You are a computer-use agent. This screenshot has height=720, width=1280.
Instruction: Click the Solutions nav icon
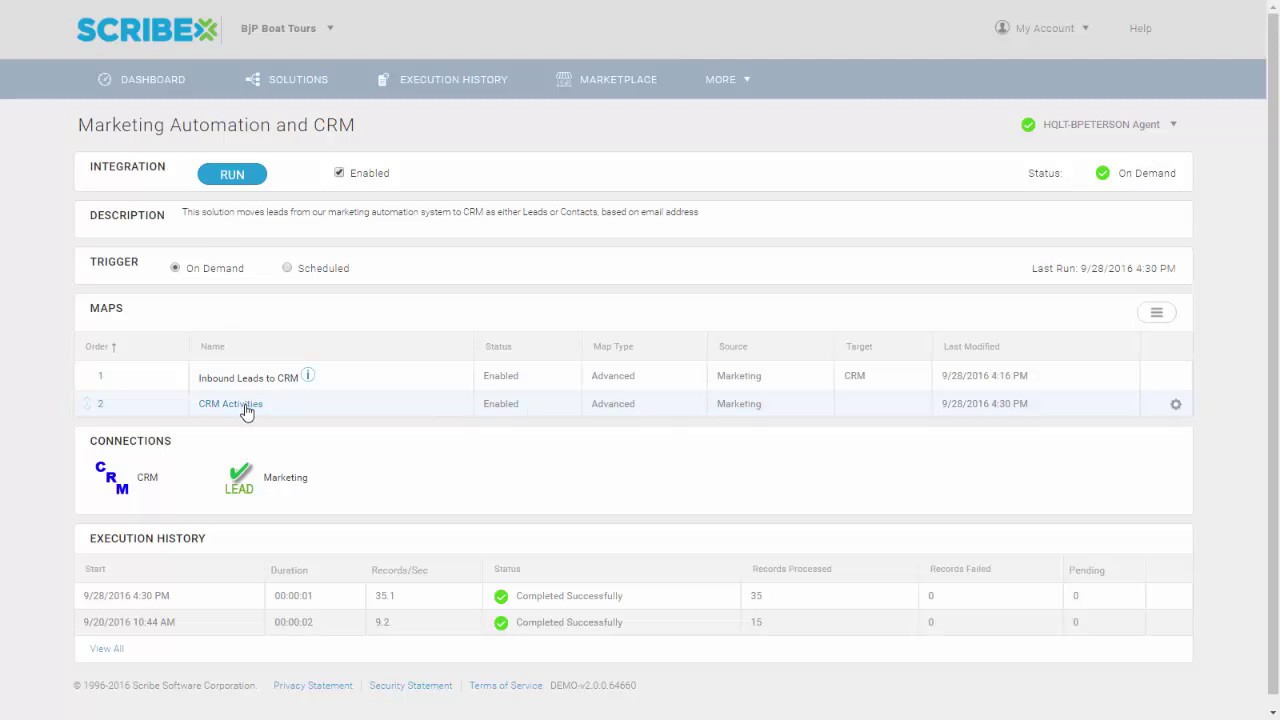pos(253,79)
